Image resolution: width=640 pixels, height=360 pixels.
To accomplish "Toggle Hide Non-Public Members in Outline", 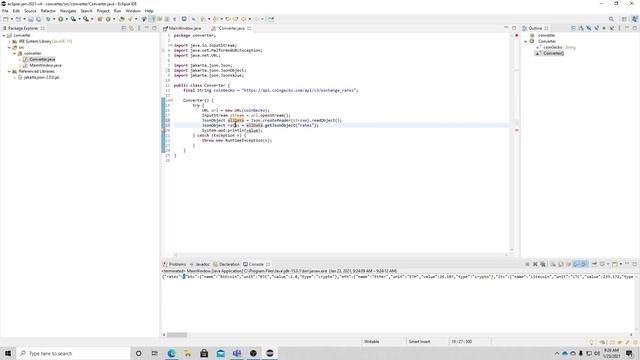I will pyautogui.click(x=604, y=28).
